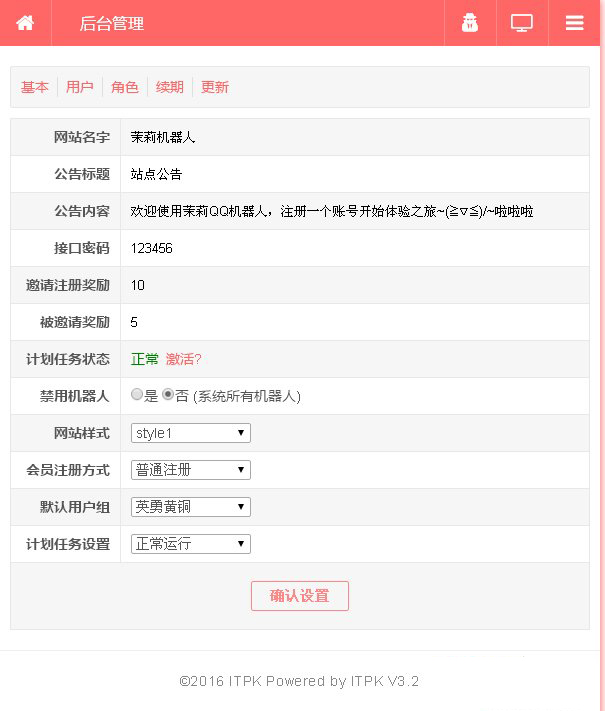
Task: Switch to the 用户 tab
Action: point(79,87)
